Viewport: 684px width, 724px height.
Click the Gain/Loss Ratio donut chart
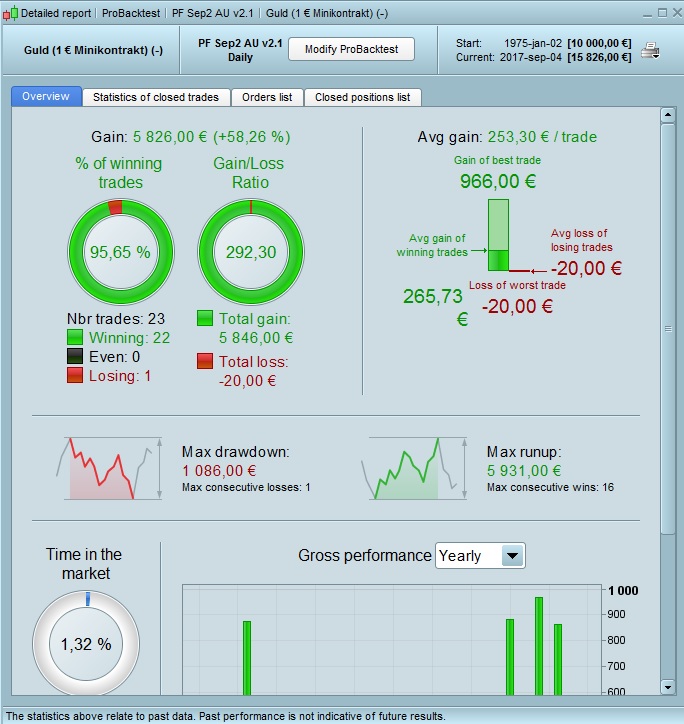(251, 252)
